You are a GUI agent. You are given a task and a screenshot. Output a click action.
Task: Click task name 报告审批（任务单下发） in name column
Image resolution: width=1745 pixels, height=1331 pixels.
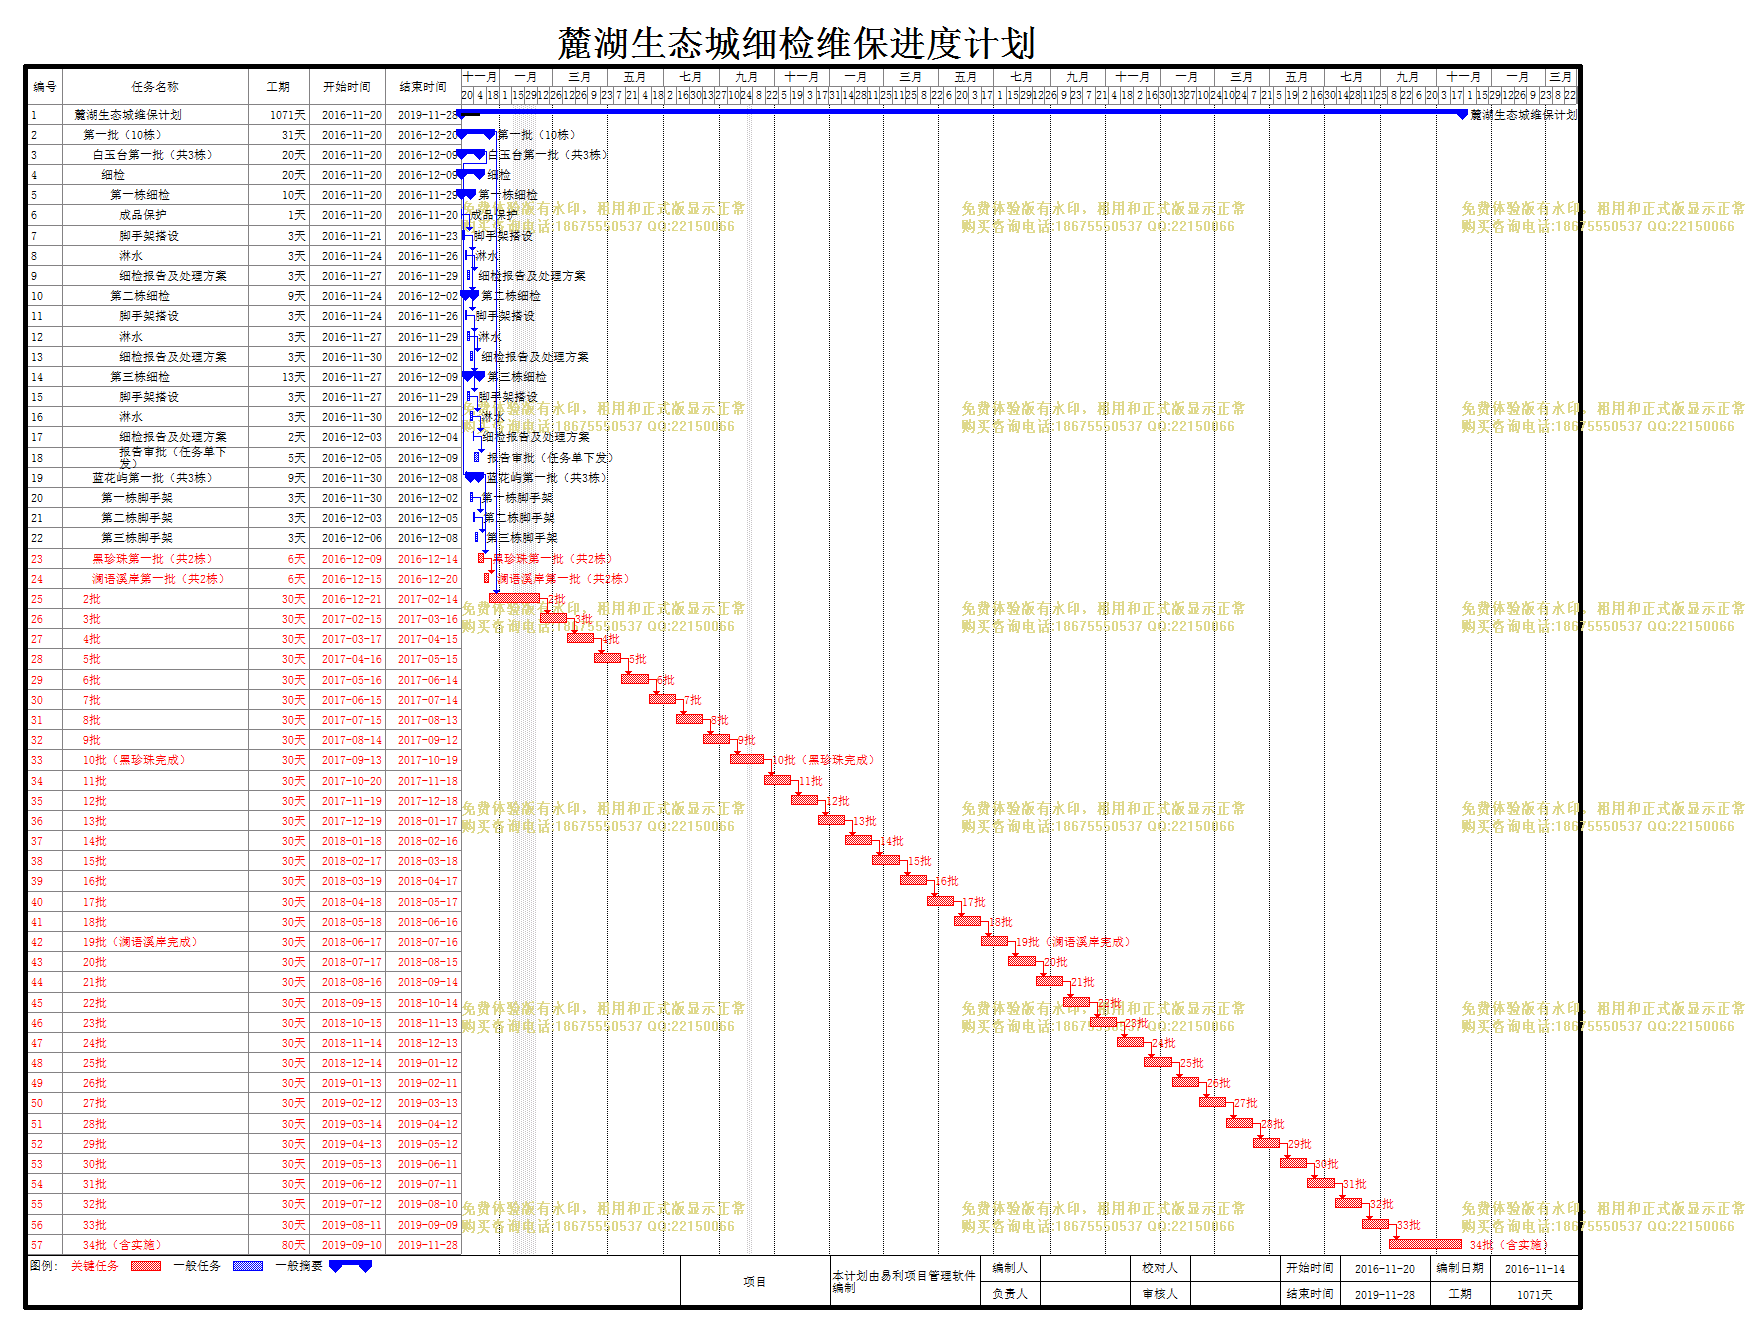click(173, 457)
